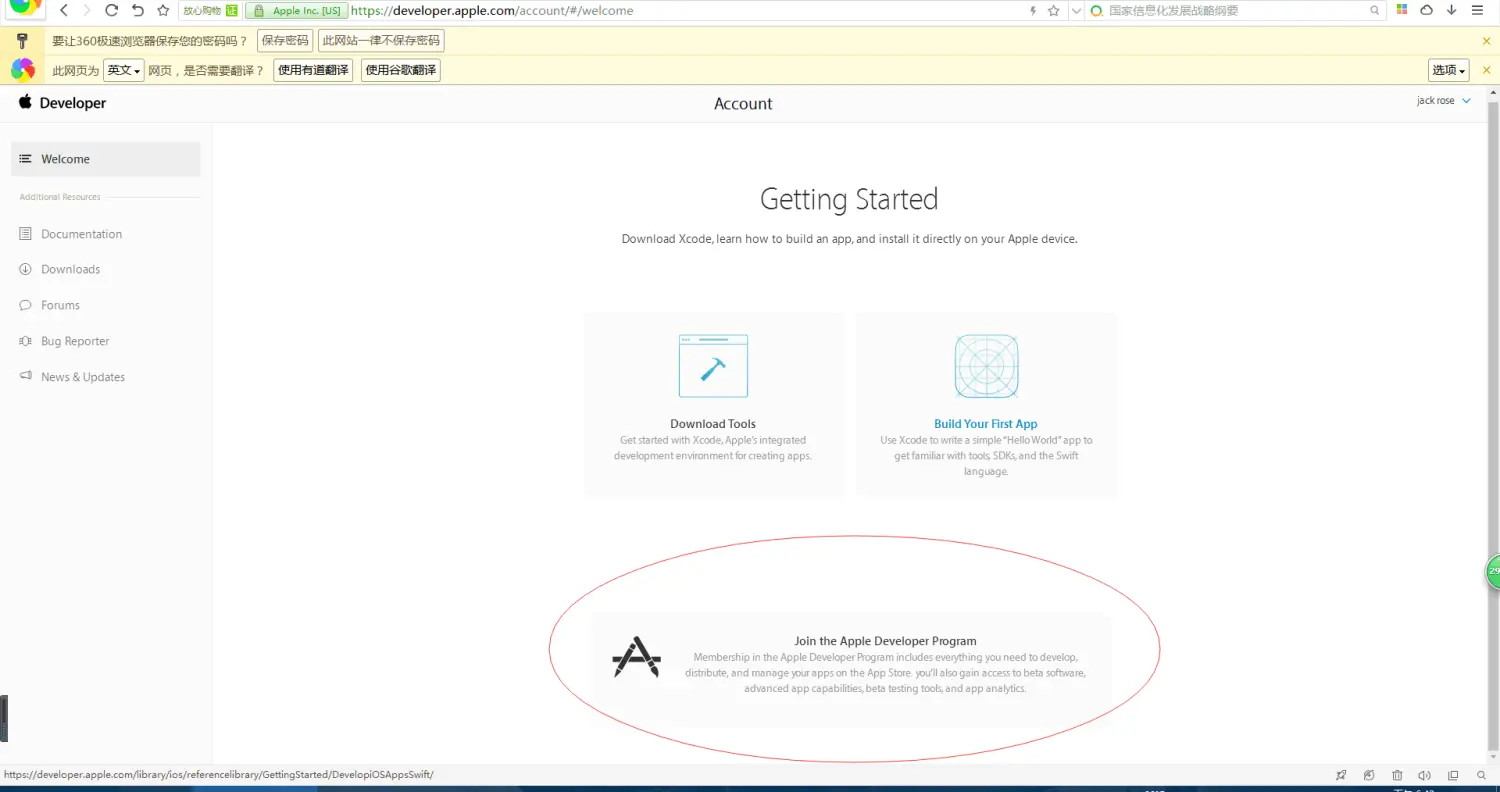Click the trash can icon in status bar
This screenshot has height=792, width=1500.
point(1397,775)
